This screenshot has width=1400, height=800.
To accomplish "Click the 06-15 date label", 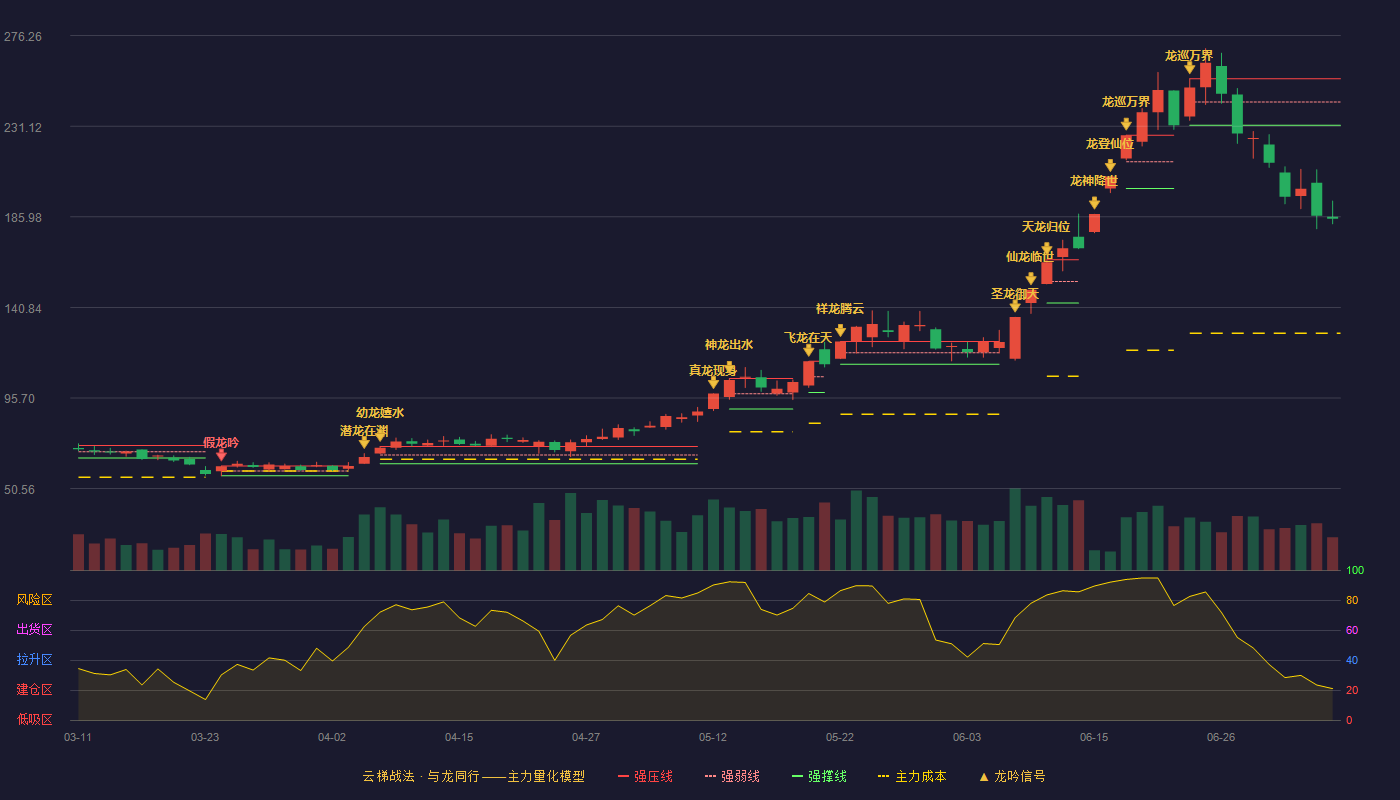I will [x=1094, y=737].
